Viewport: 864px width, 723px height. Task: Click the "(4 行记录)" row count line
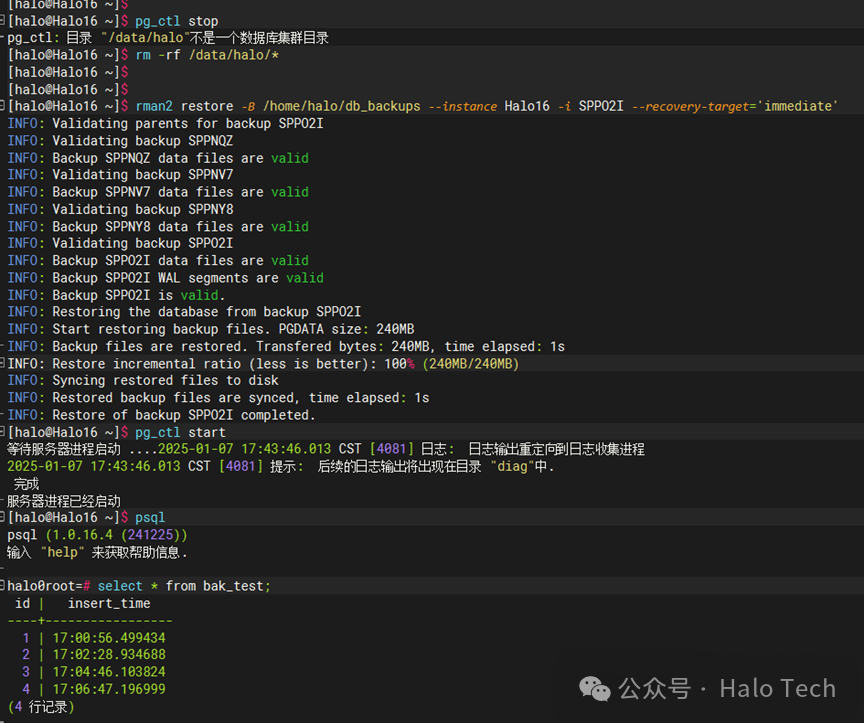click(41, 706)
